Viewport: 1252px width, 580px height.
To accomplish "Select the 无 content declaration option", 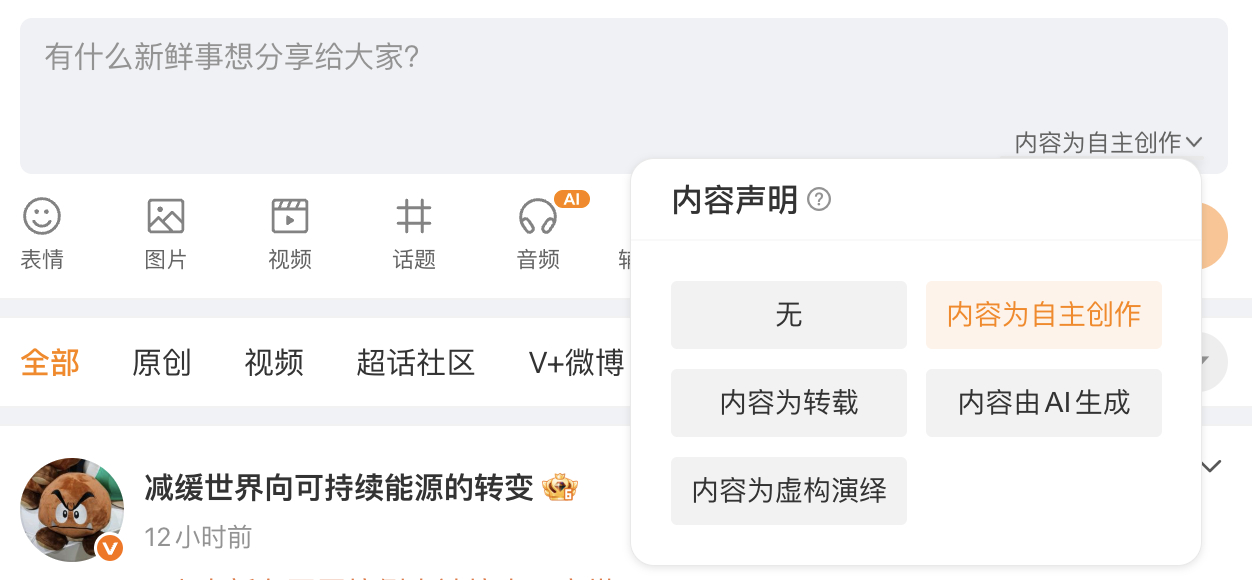I will click(x=789, y=314).
